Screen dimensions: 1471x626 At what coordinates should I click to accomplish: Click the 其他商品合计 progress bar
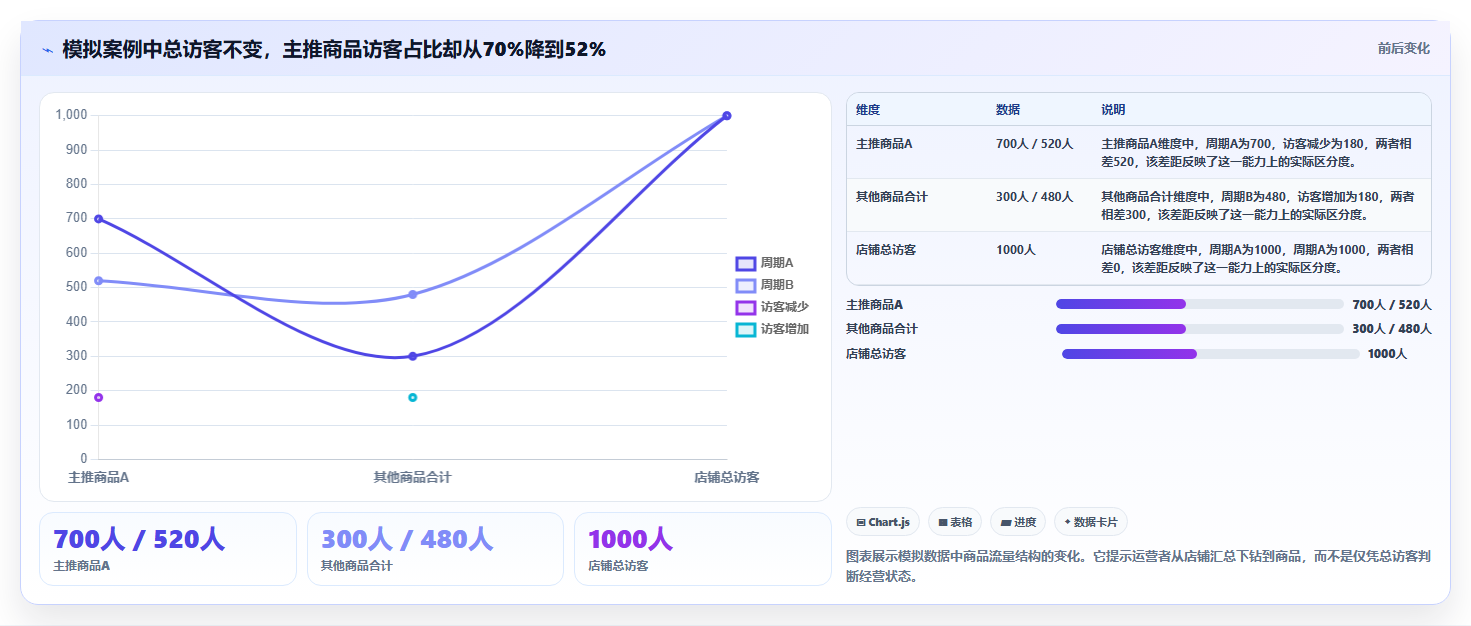(x=1200, y=329)
